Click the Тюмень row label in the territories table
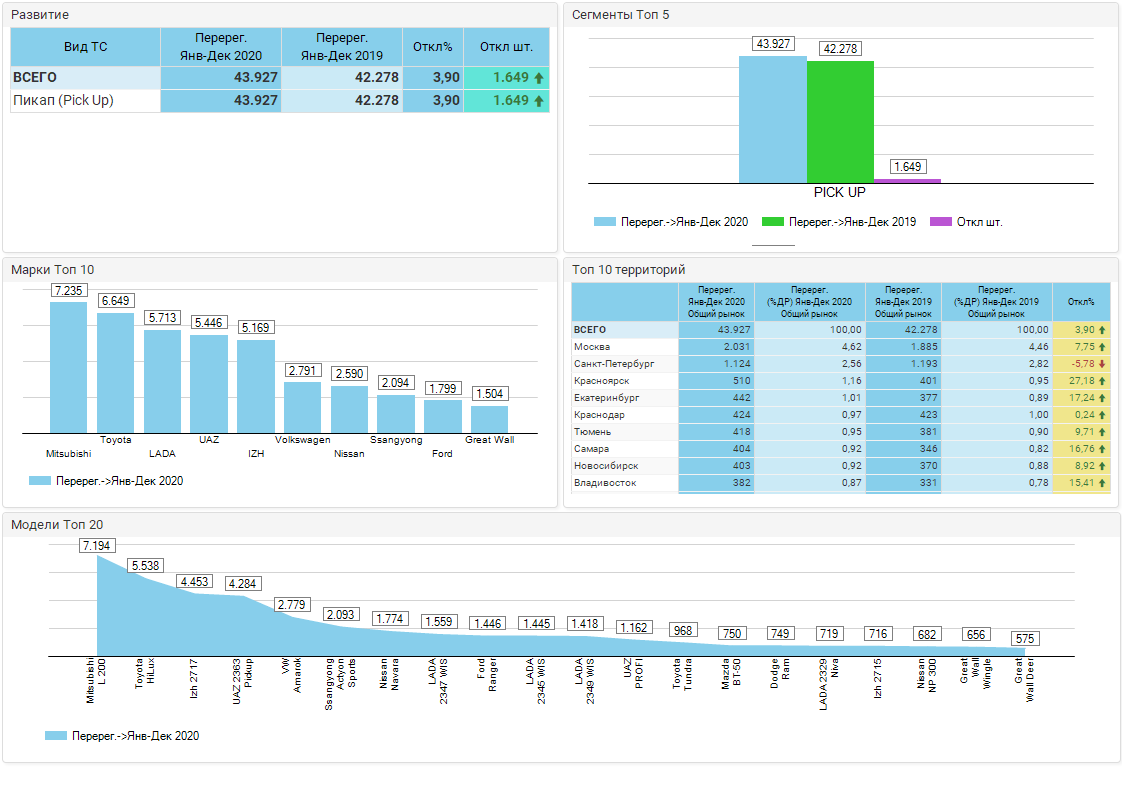The height and width of the screenshot is (793, 1122). pyautogui.click(x=593, y=432)
